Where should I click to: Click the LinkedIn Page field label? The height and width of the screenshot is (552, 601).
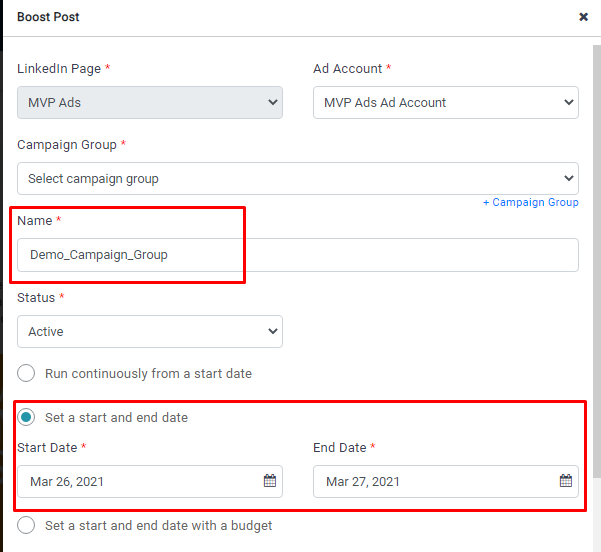tap(58, 68)
